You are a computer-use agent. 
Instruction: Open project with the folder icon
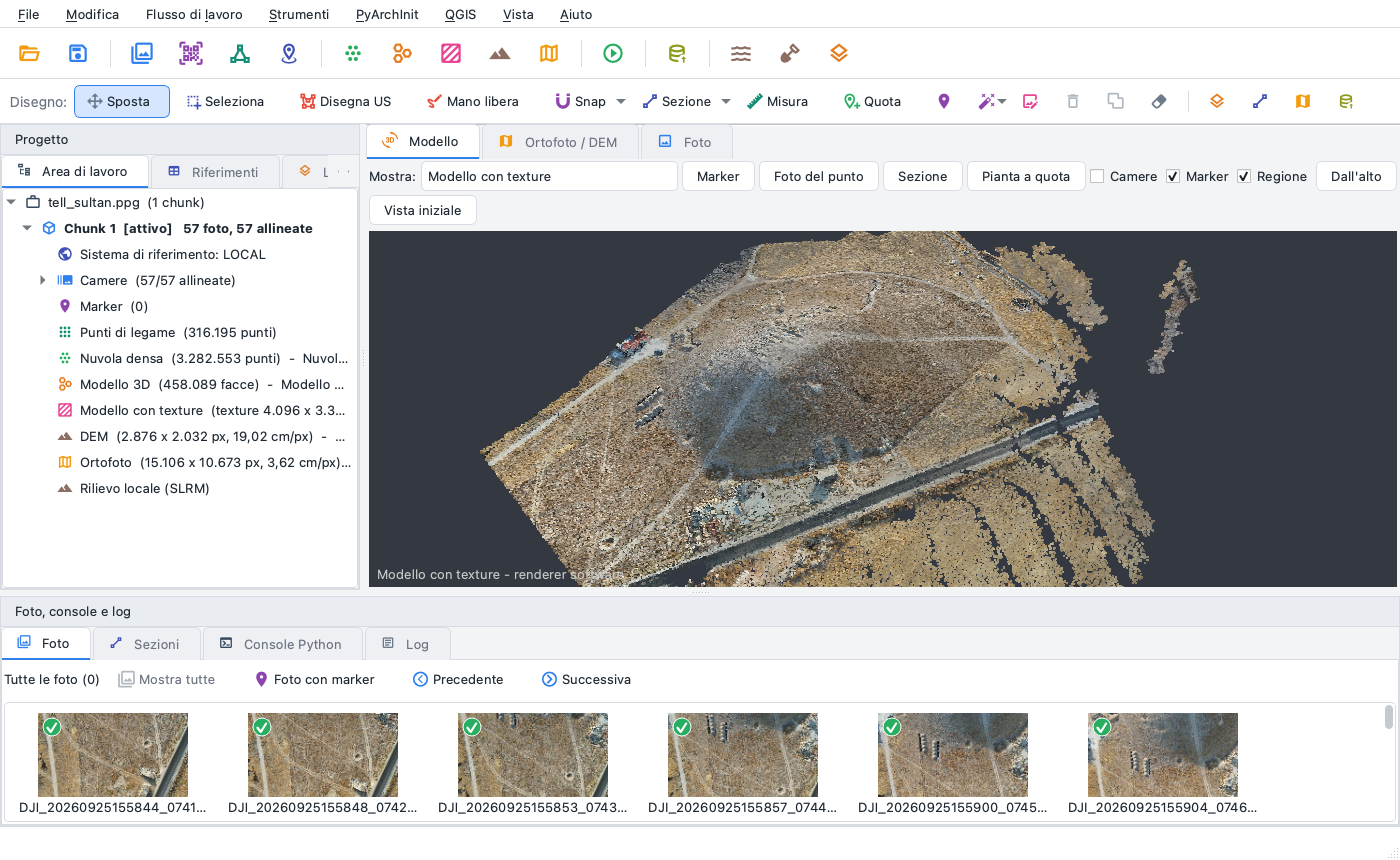pyautogui.click(x=29, y=53)
